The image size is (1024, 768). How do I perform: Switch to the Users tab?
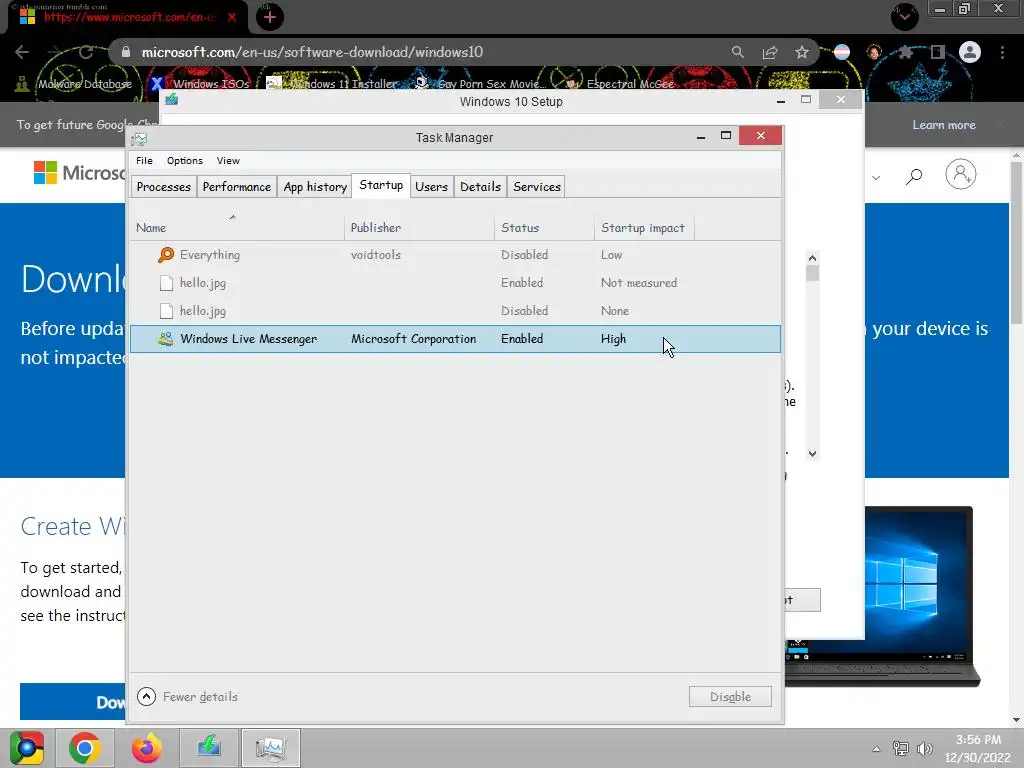(431, 187)
